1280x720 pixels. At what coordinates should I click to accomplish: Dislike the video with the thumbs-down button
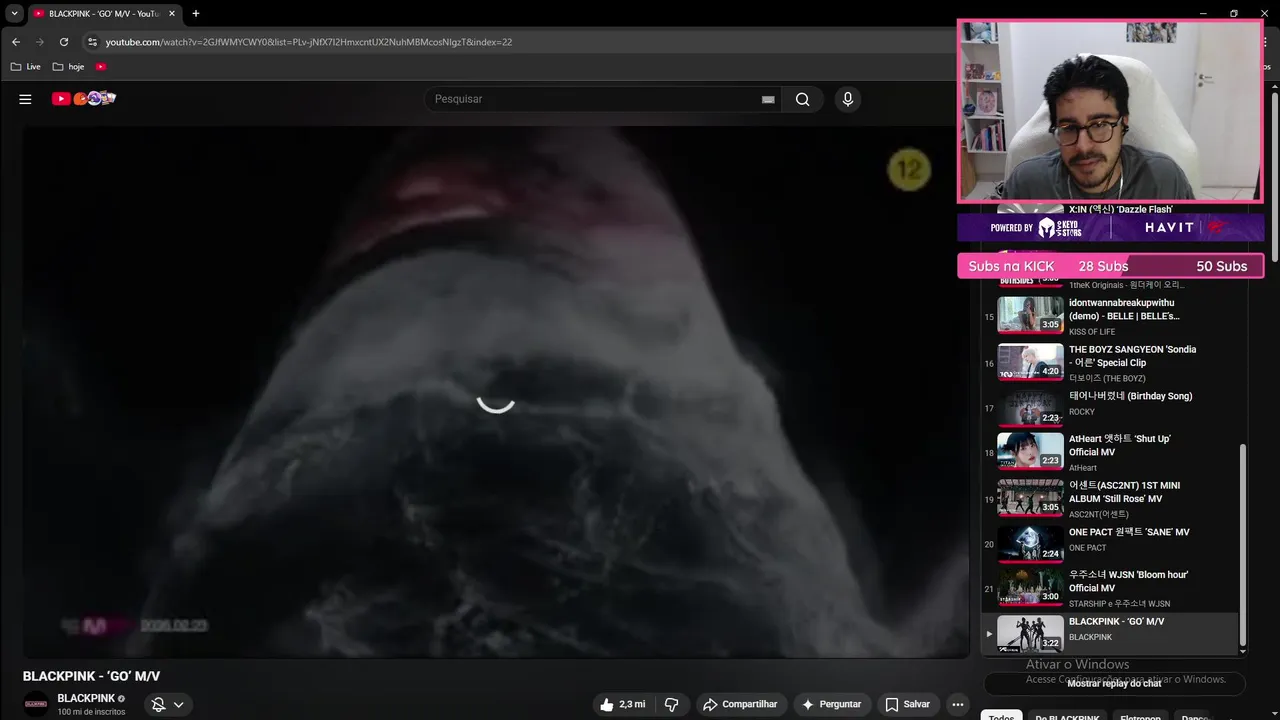click(x=671, y=704)
